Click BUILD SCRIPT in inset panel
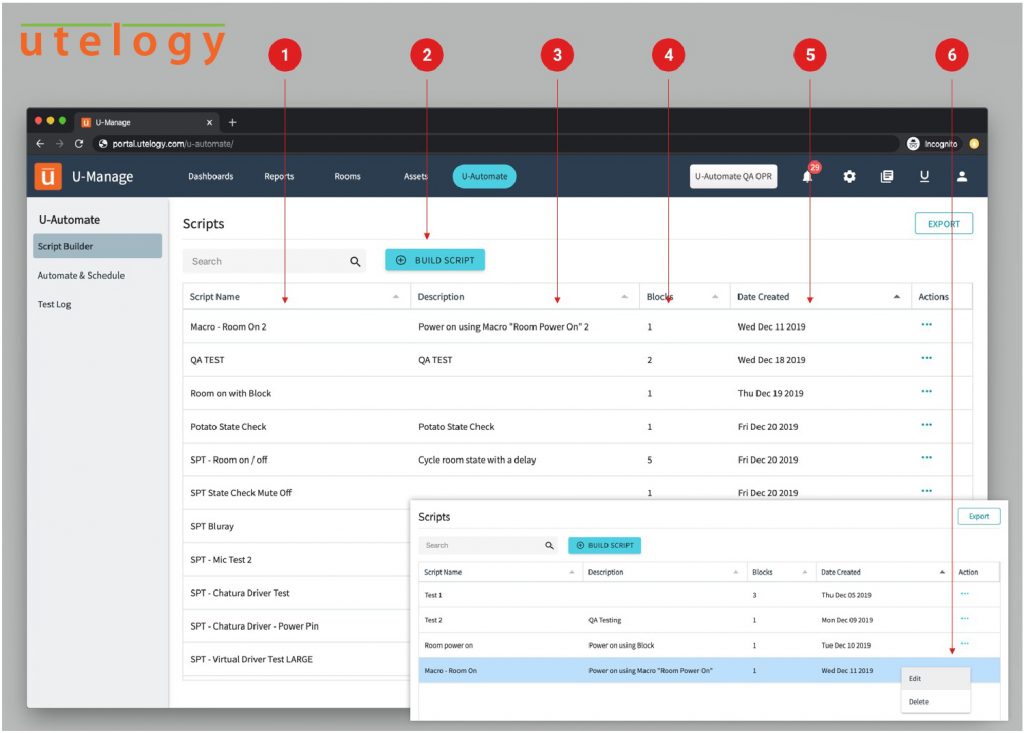The height and width of the screenshot is (733, 1024). click(x=605, y=546)
